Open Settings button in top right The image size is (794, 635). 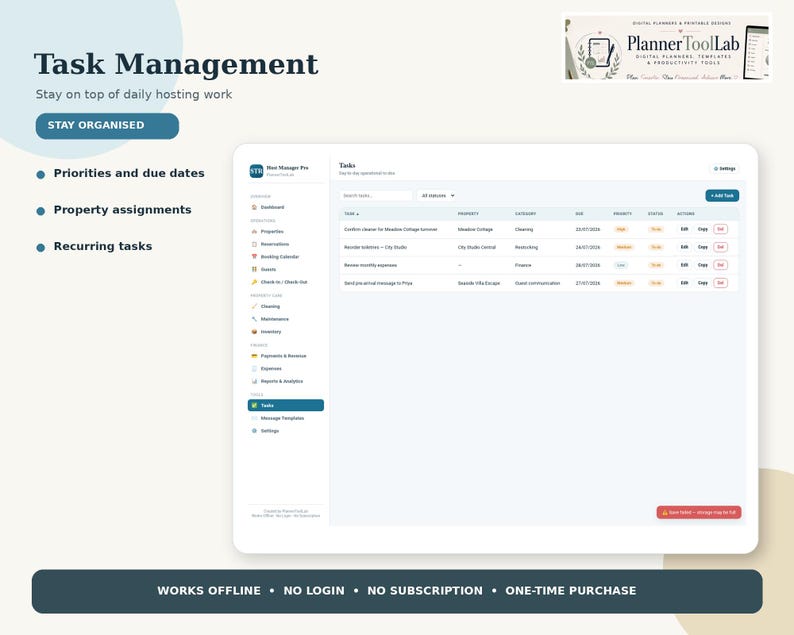pyautogui.click(x=725, y=169)
